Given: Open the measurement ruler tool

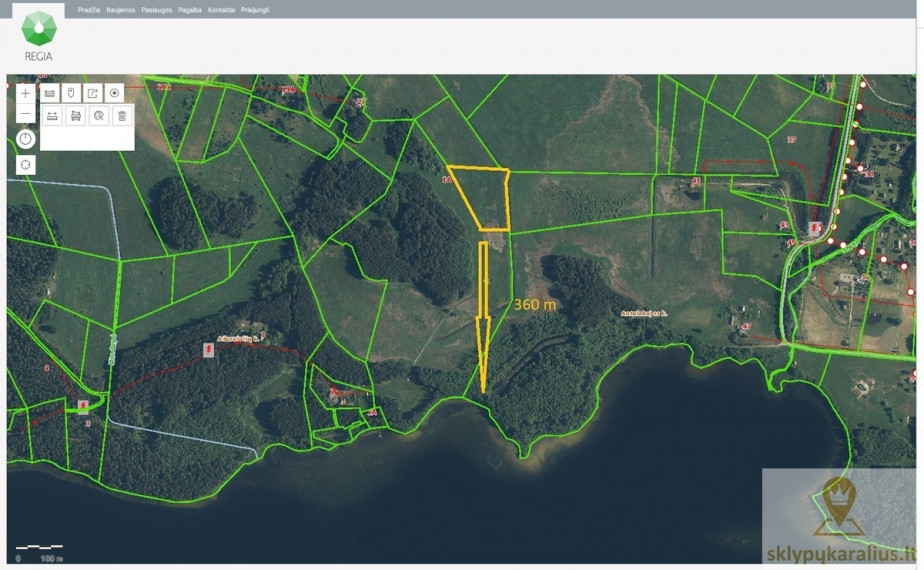Looking at the screenshot, I should [50, 93].
